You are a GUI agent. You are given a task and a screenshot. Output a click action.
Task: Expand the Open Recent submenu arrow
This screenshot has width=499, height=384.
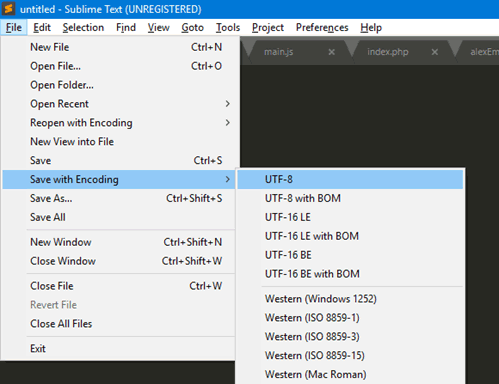[x=228, y=104]
